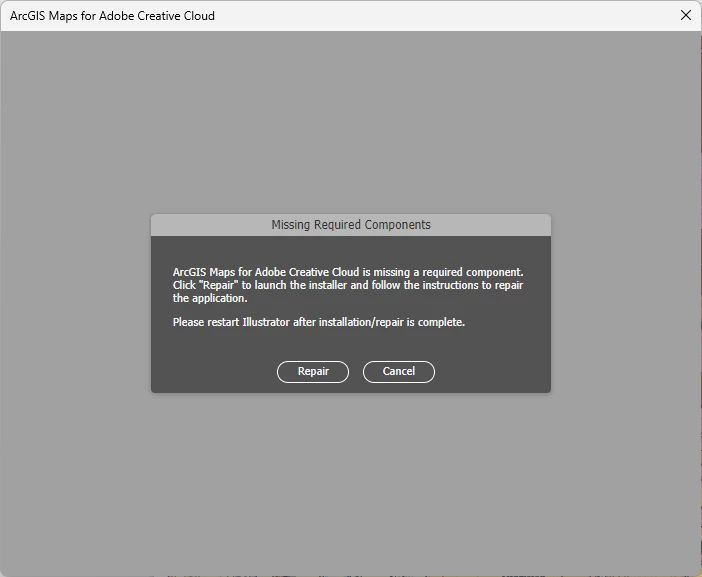Click the Repair button
The width and height of the screenshot is (702, 577).
(312, 372)
